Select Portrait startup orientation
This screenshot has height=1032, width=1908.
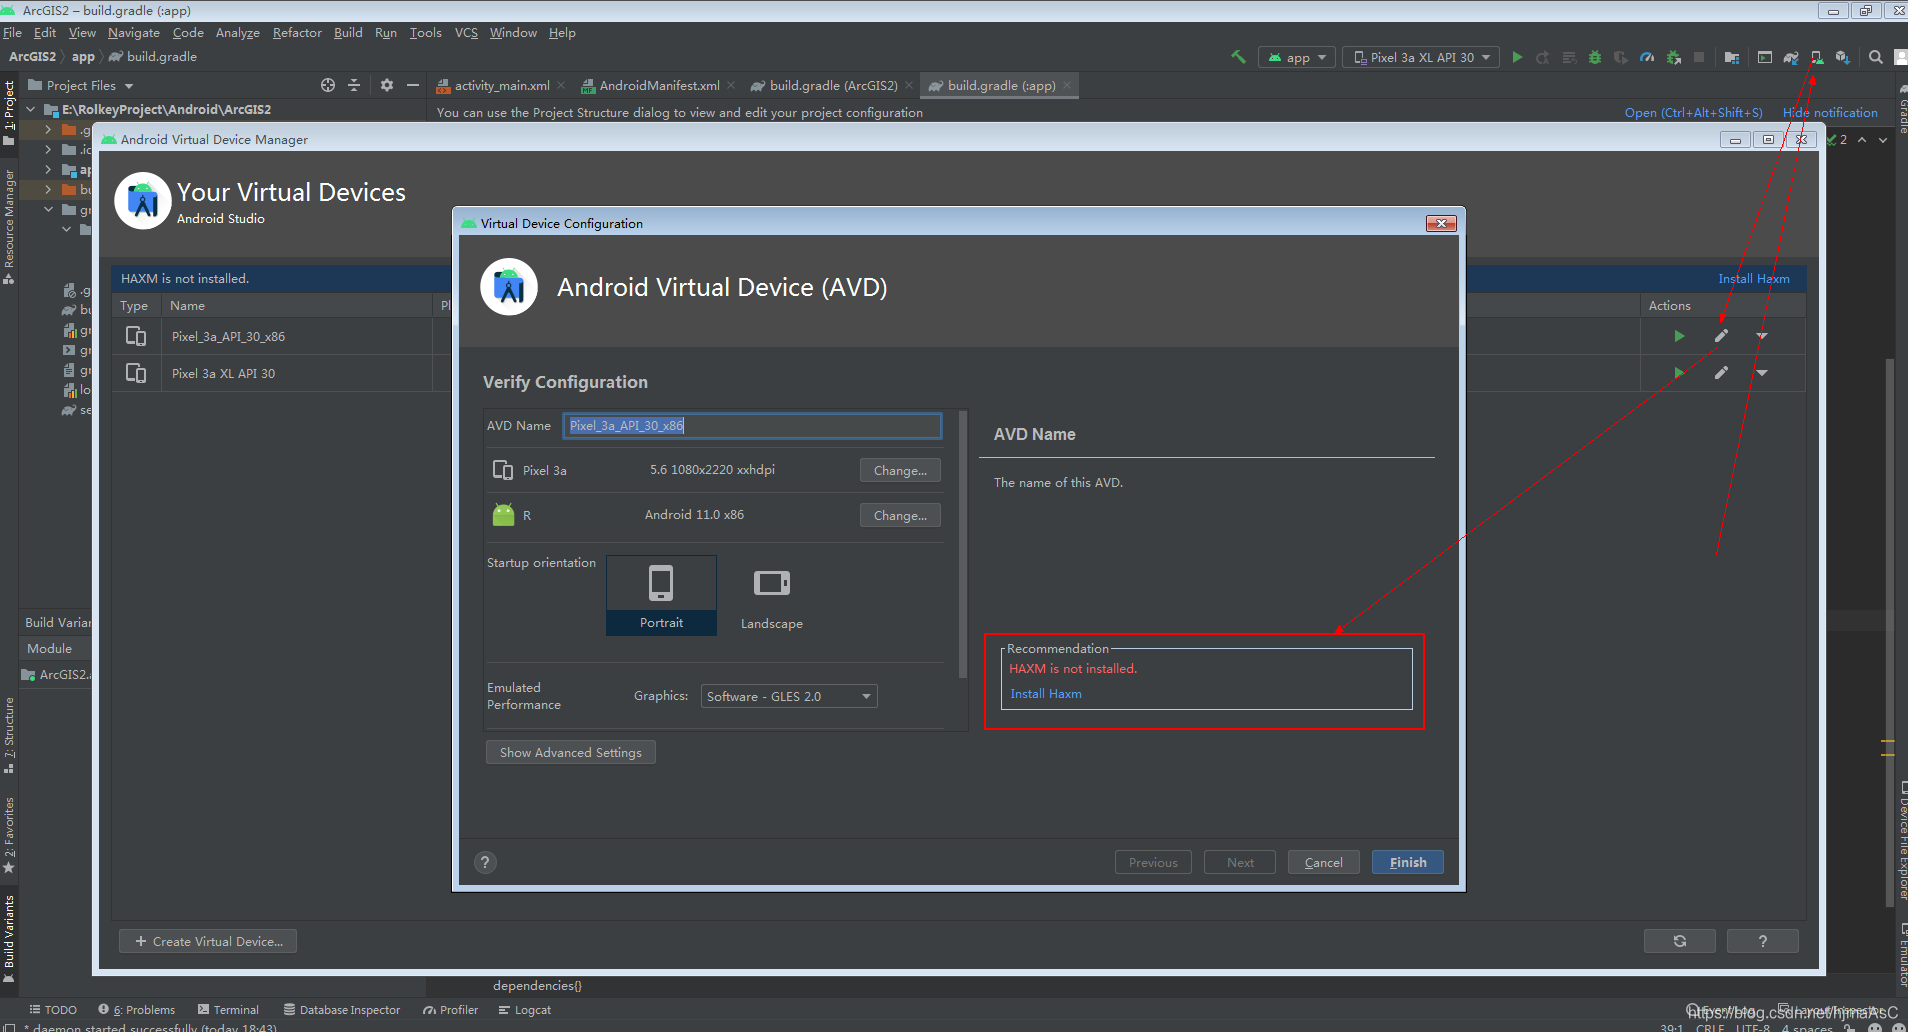(x=661, y=595)
